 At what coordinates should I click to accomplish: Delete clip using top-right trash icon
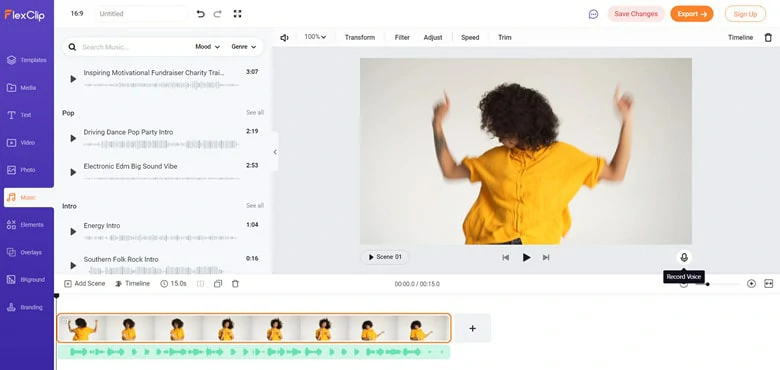tap(768, 37)
